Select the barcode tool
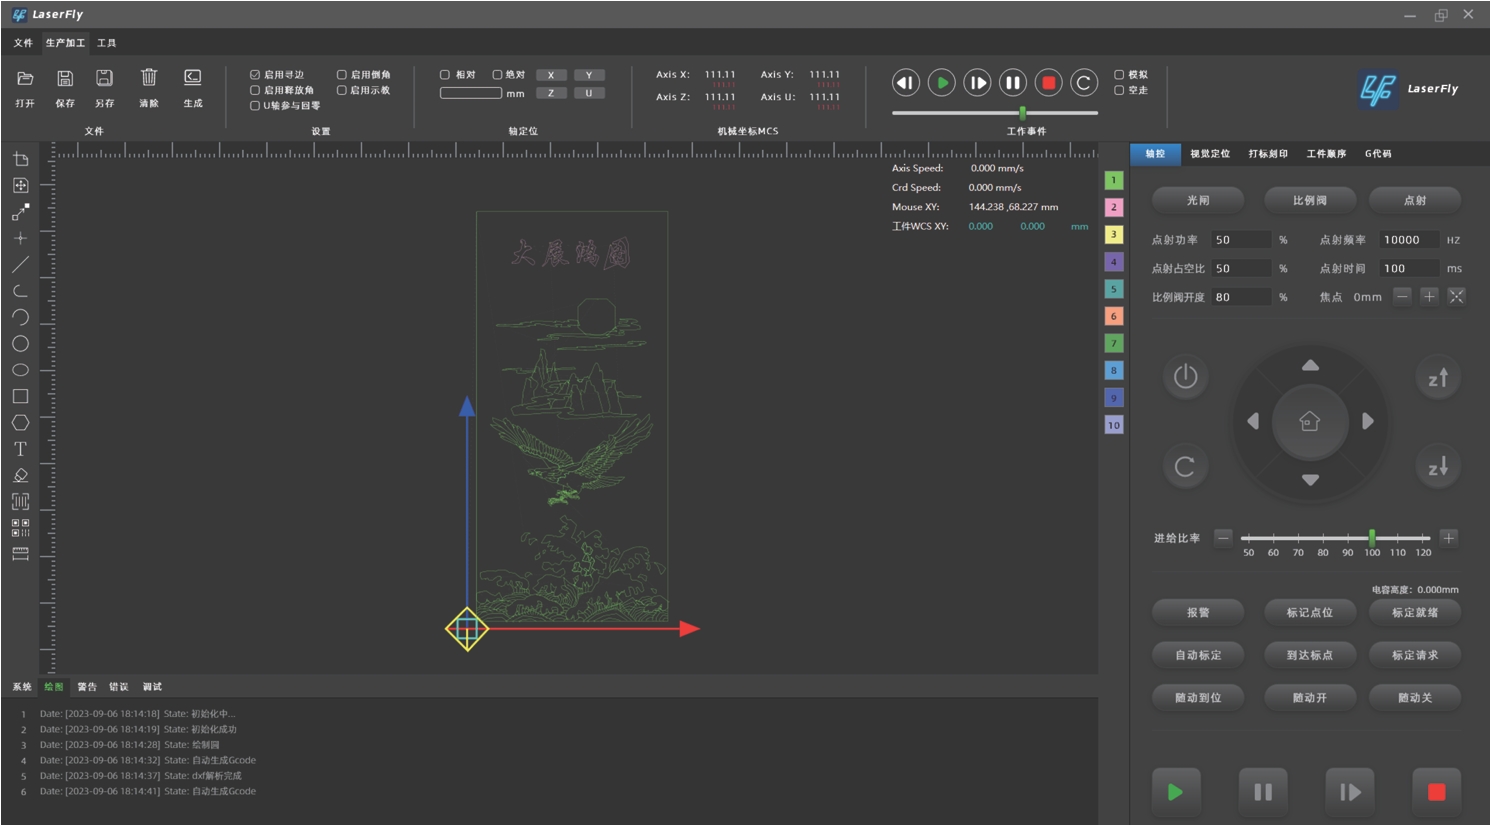The image size is (1490, 825). (x=20, y=501)
